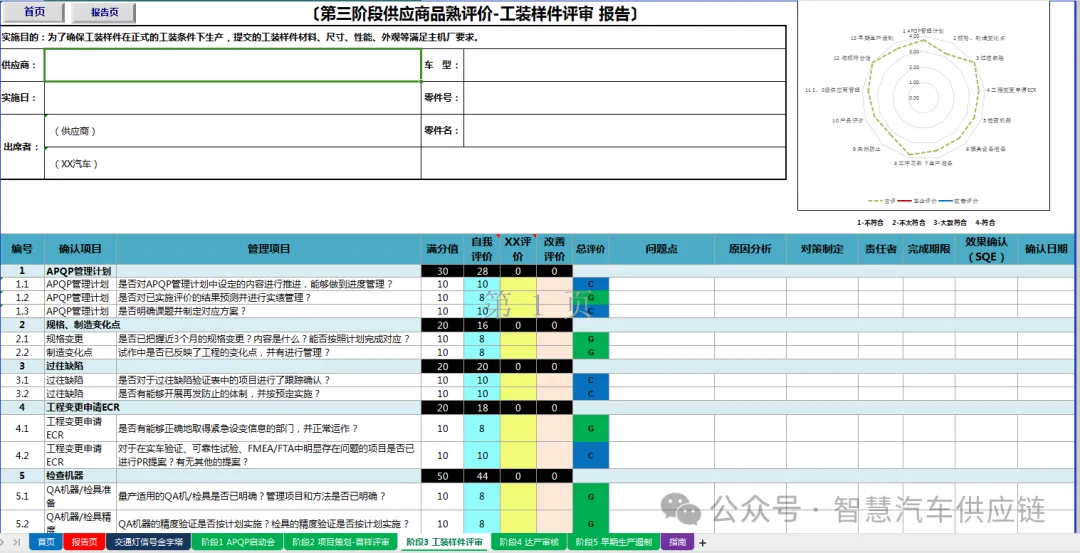Open the 阶段1 APQP启动会 sheet tab
The height and width of the screenshot is (553, 1080).
(x=238, y=543)
